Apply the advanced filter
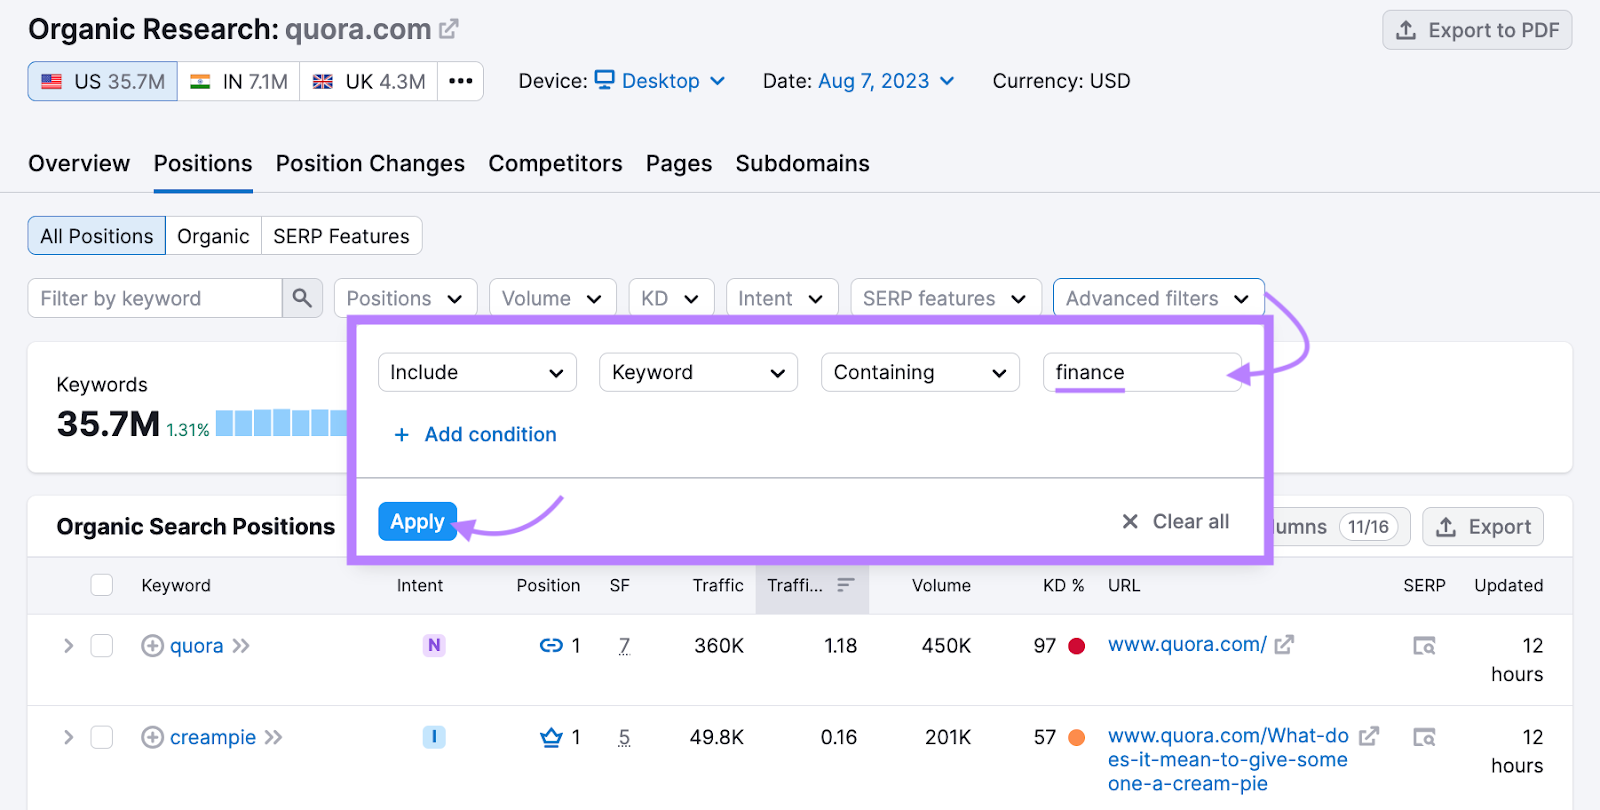Viewport: 1600px width, 810px height. click(417, 521)
